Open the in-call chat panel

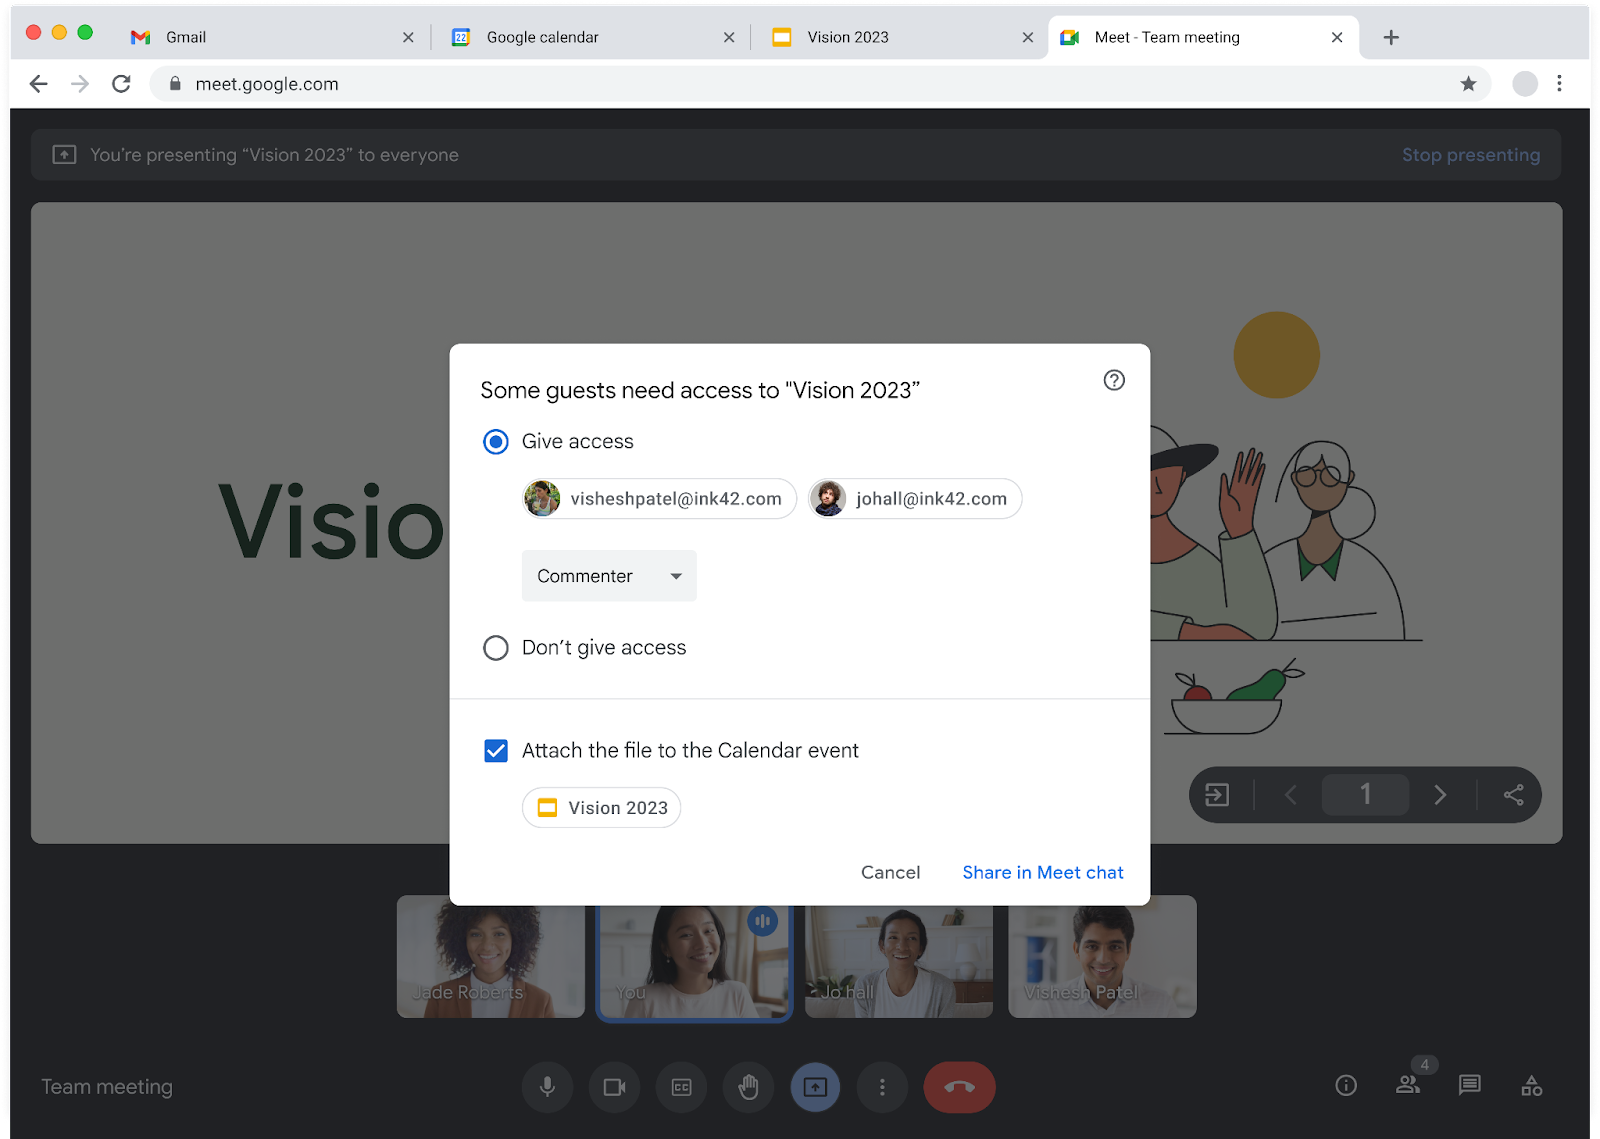1469,1087
